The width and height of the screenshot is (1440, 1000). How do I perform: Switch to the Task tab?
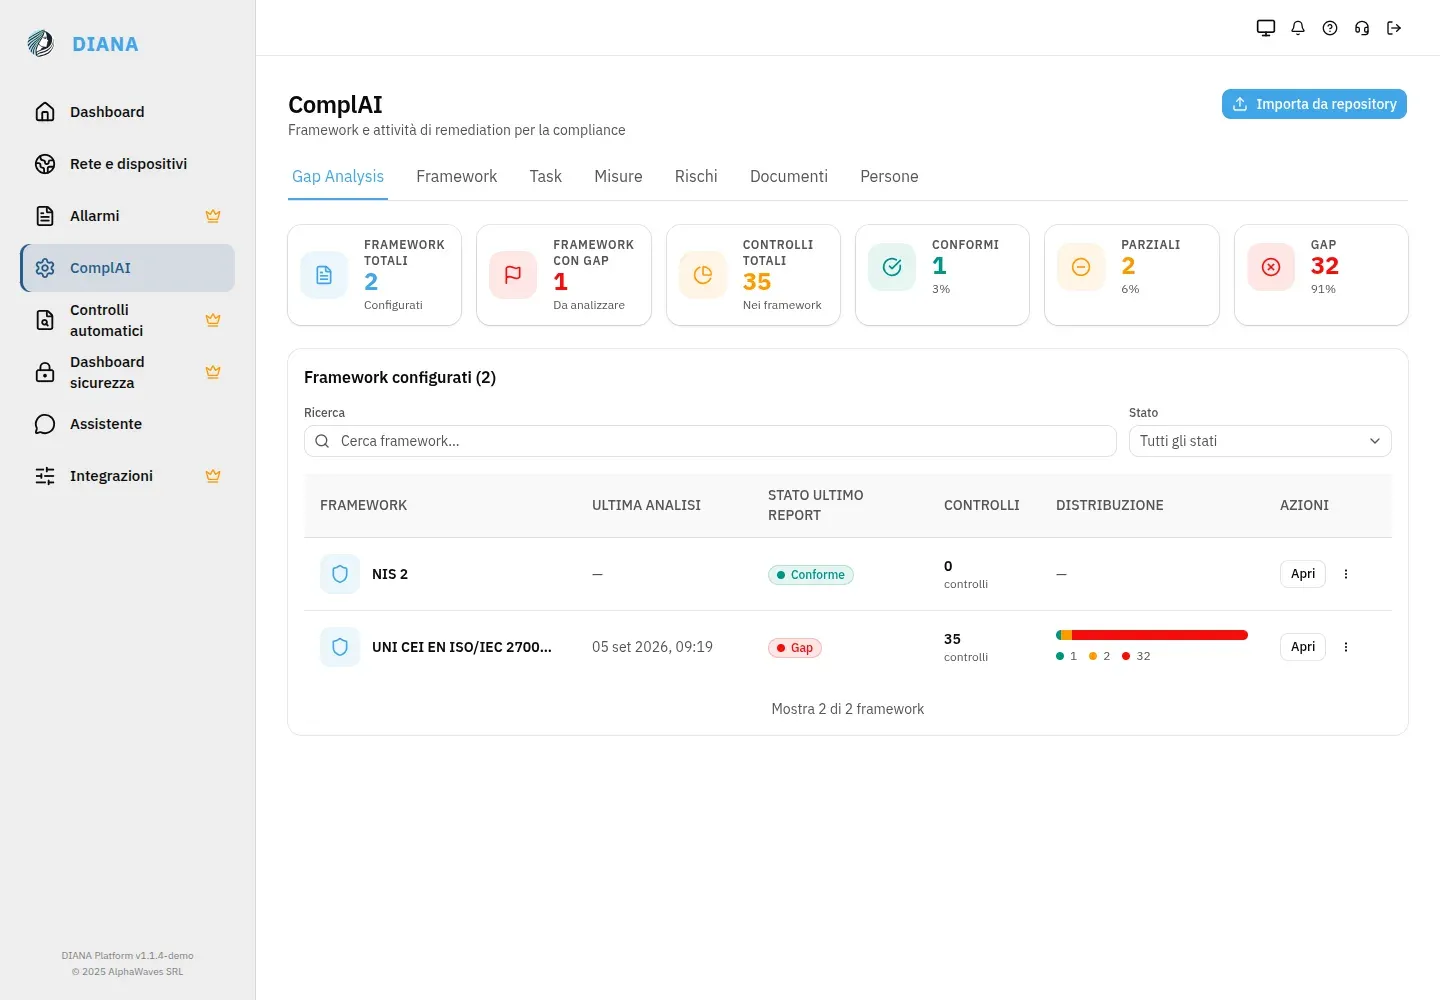[x=546, y=177]
